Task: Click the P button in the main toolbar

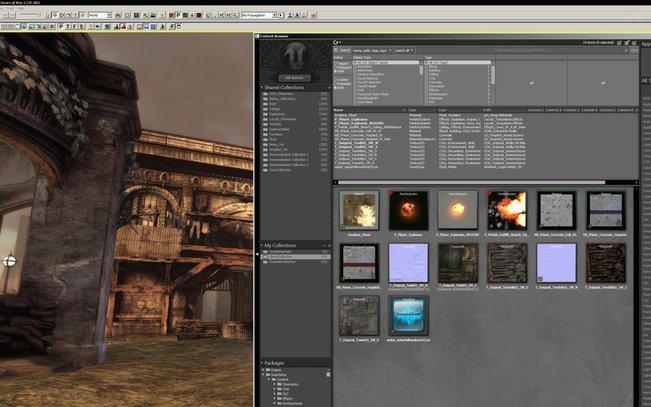Action: [x=179, y=15]
